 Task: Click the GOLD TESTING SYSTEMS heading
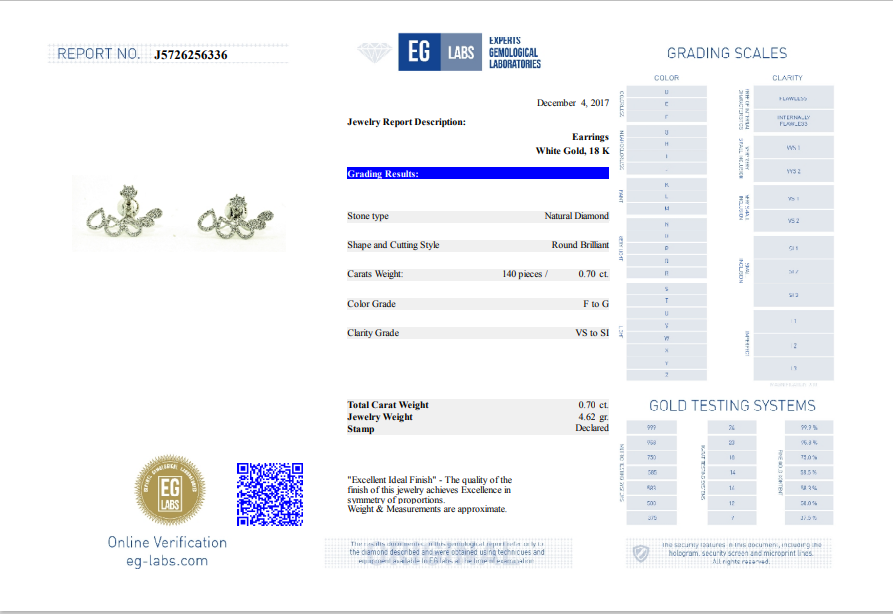[732, 405]
